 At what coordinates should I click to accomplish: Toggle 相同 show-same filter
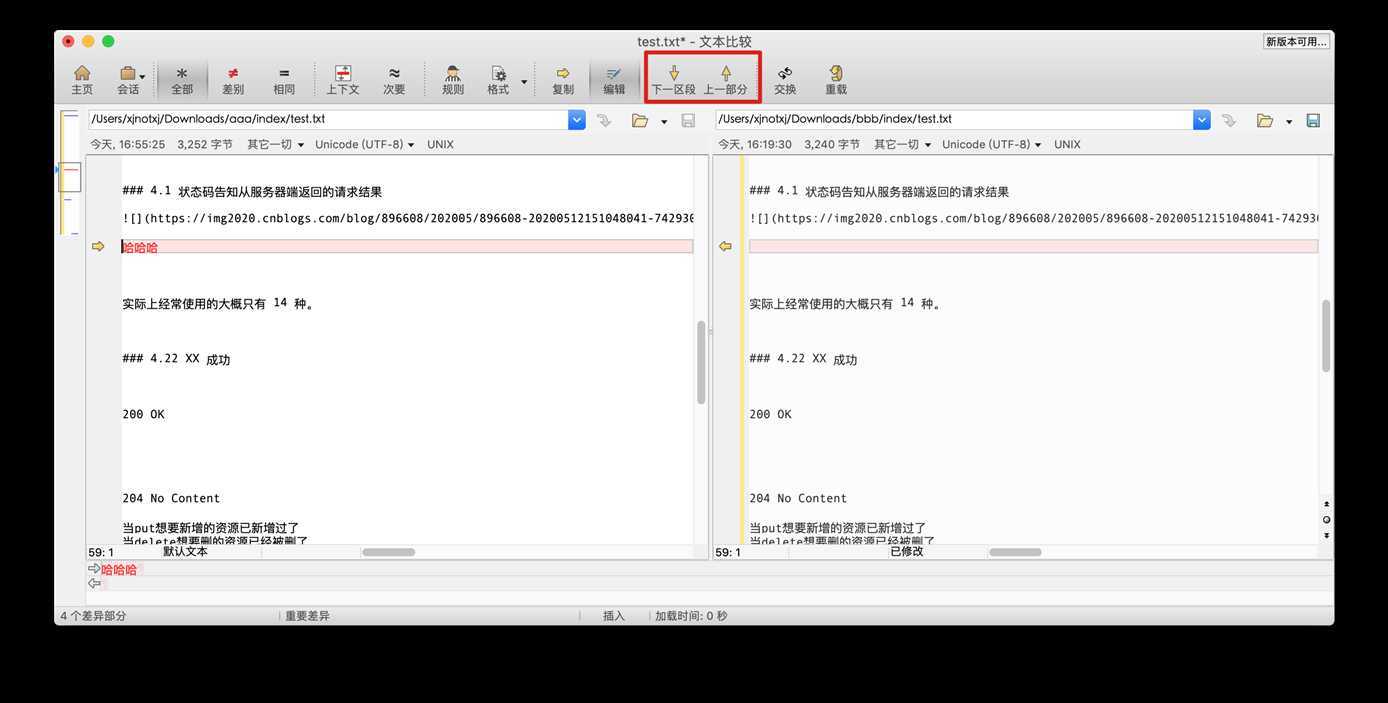pyautogui.click(x=284, y=80)
